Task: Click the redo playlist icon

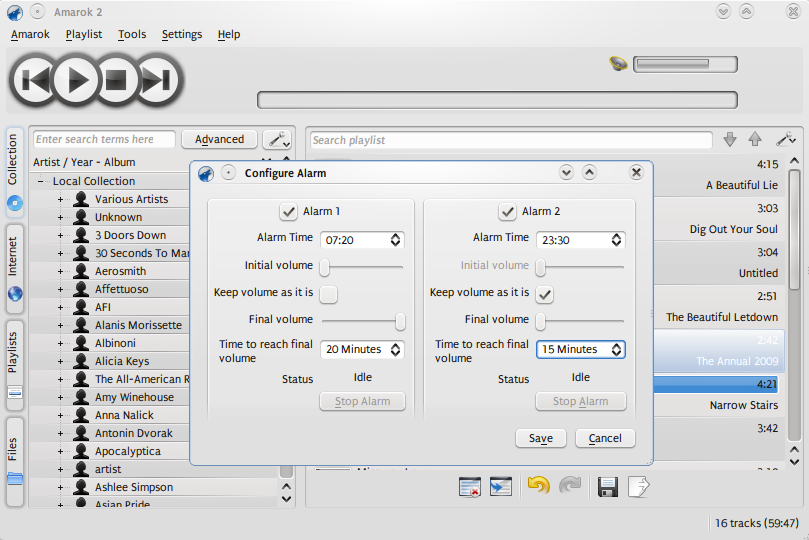Action: coord(570,485)
